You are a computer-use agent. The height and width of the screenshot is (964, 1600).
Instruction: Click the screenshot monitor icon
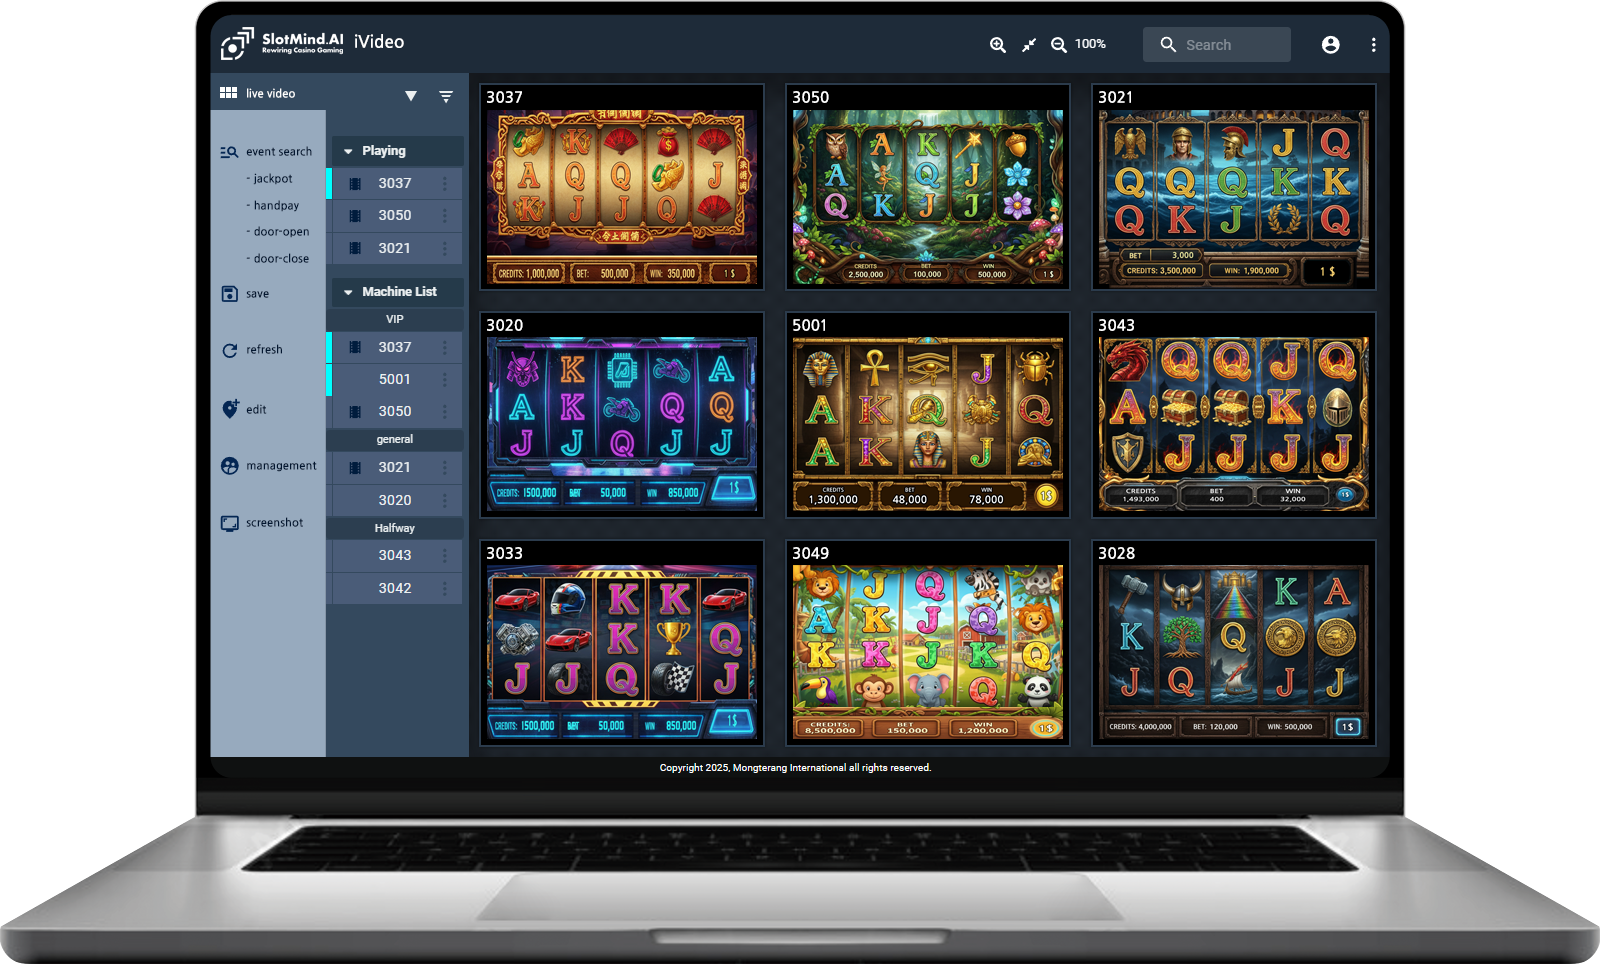pyautogui.click(x=230, y=523)
